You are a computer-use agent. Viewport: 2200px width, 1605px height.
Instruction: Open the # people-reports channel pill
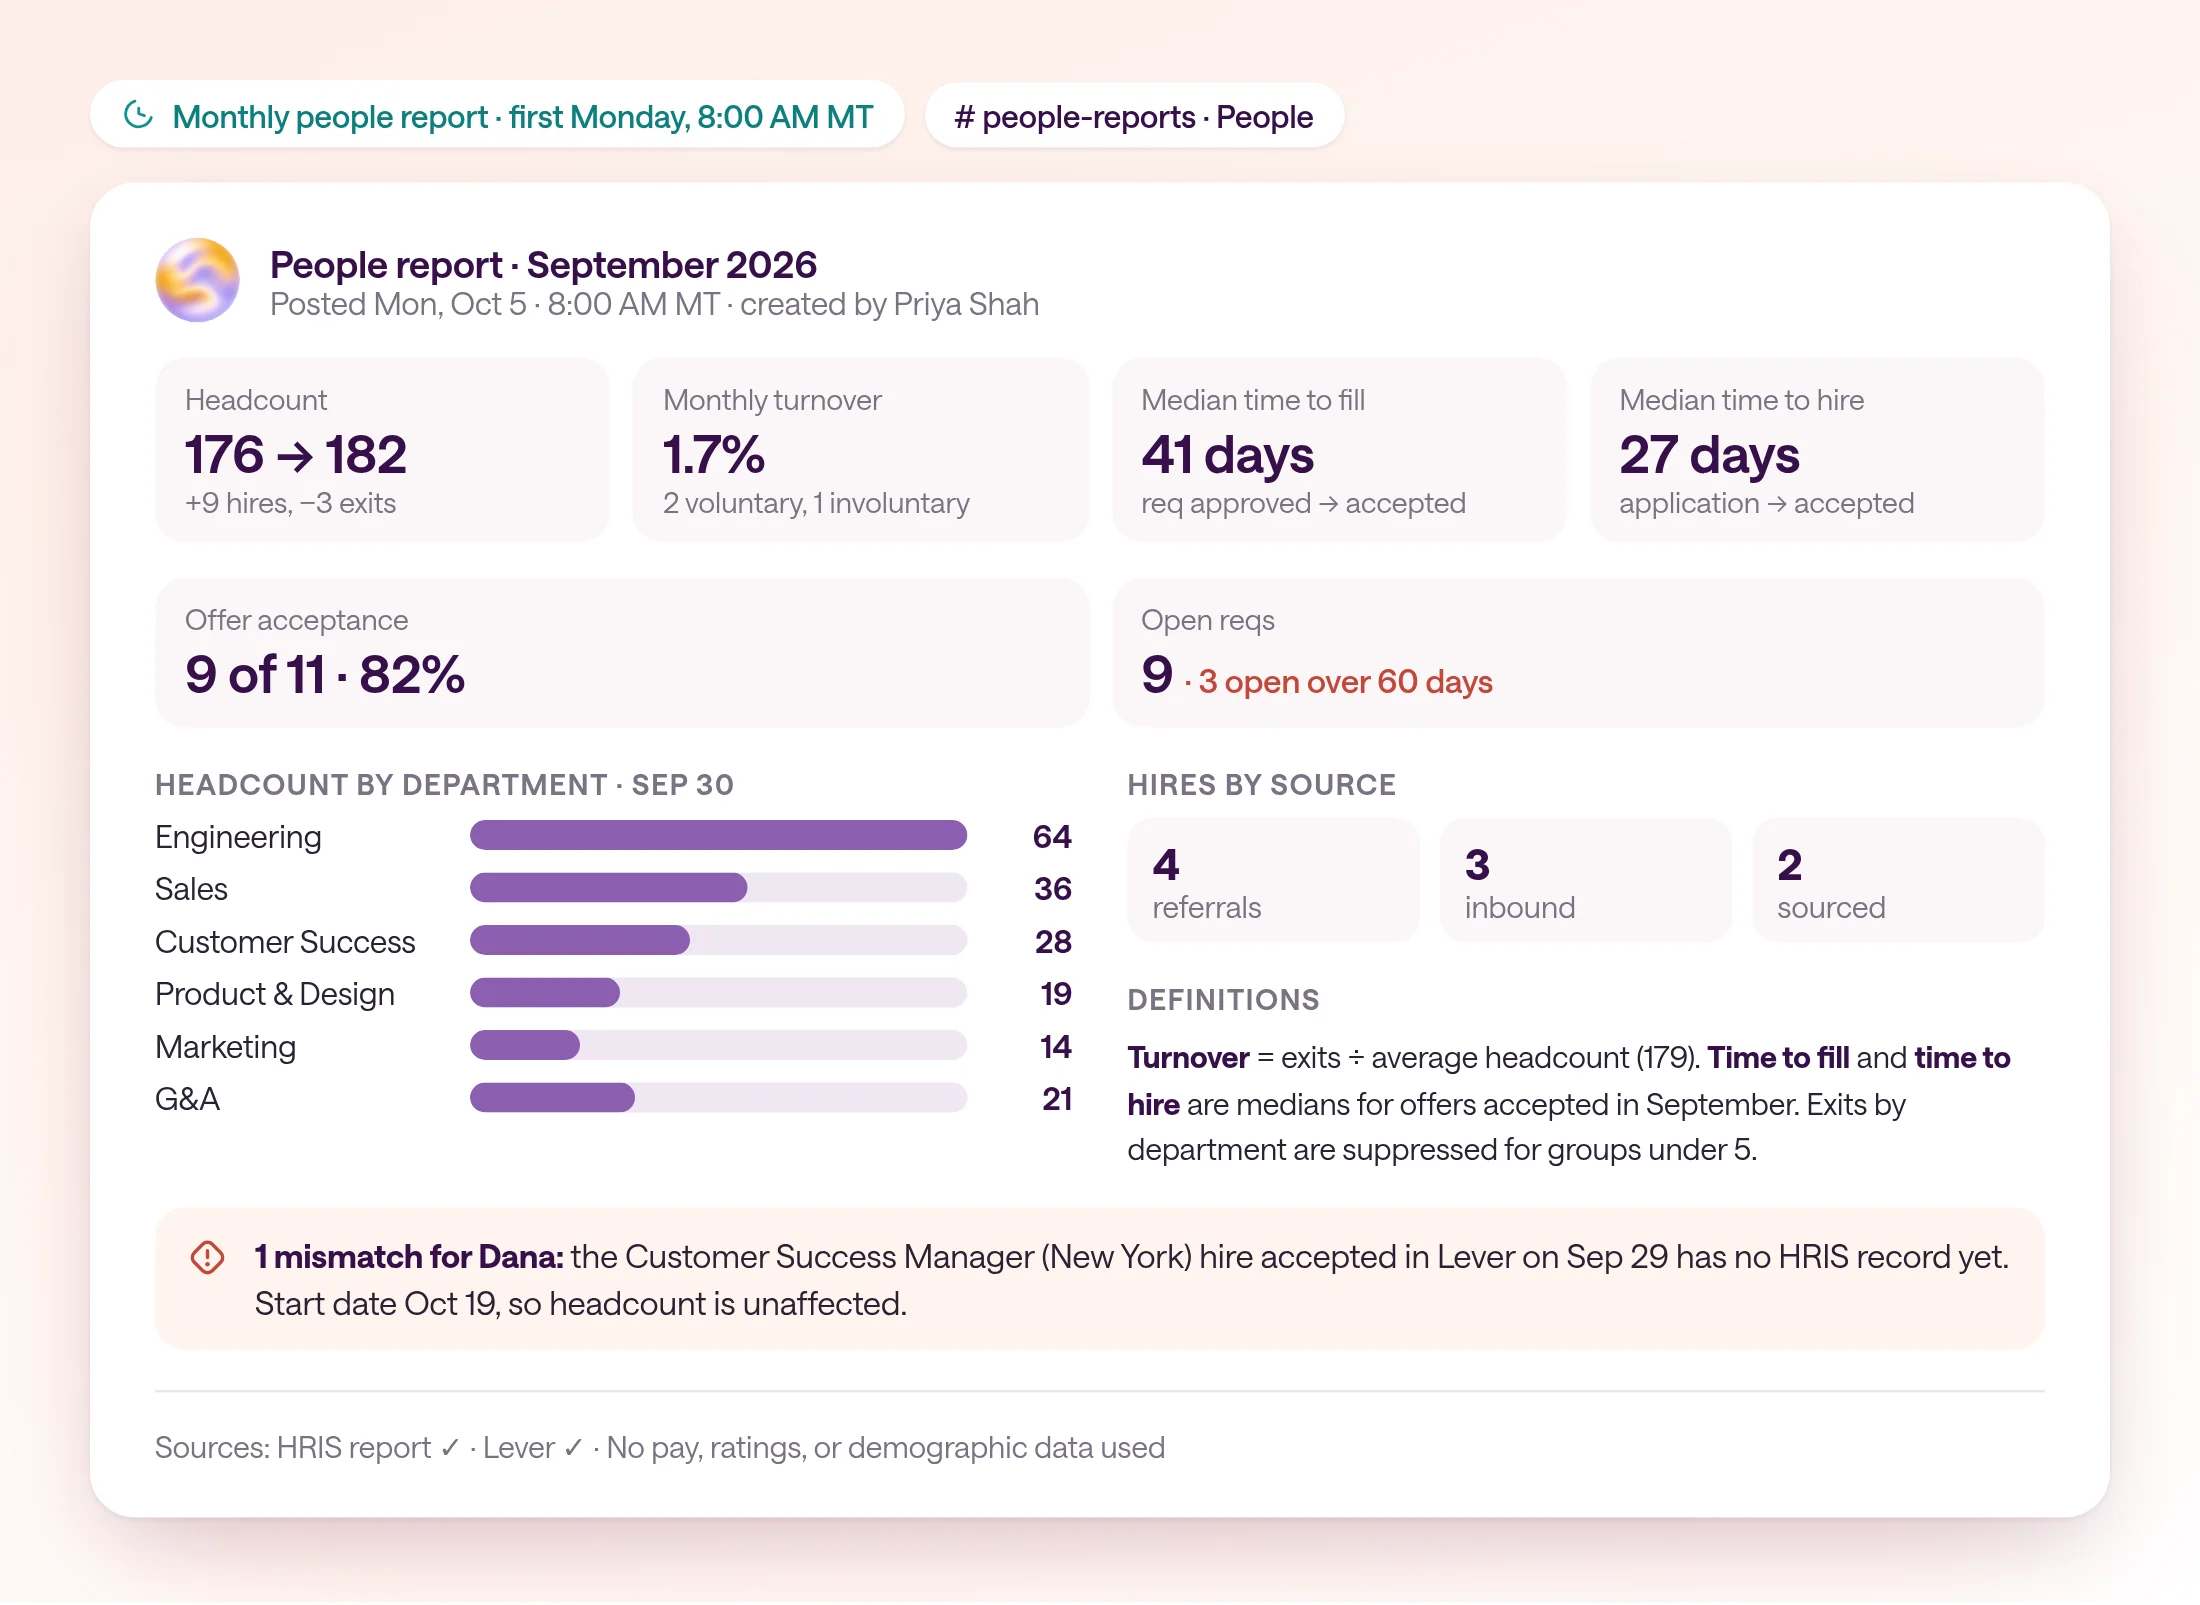(x=1134, y=116)
